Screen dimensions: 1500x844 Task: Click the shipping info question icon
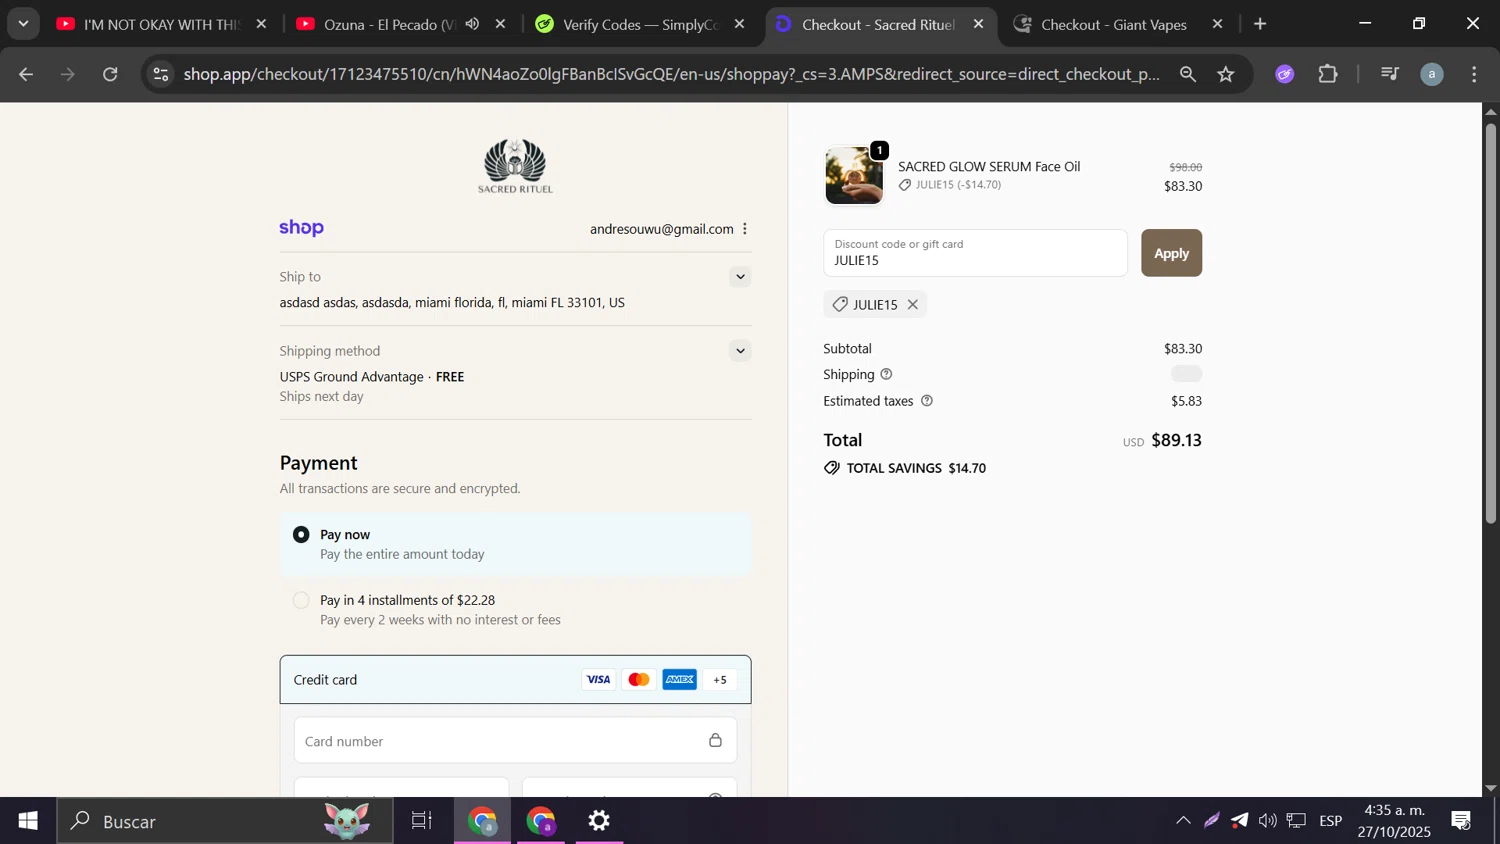[x=886, y=374]
